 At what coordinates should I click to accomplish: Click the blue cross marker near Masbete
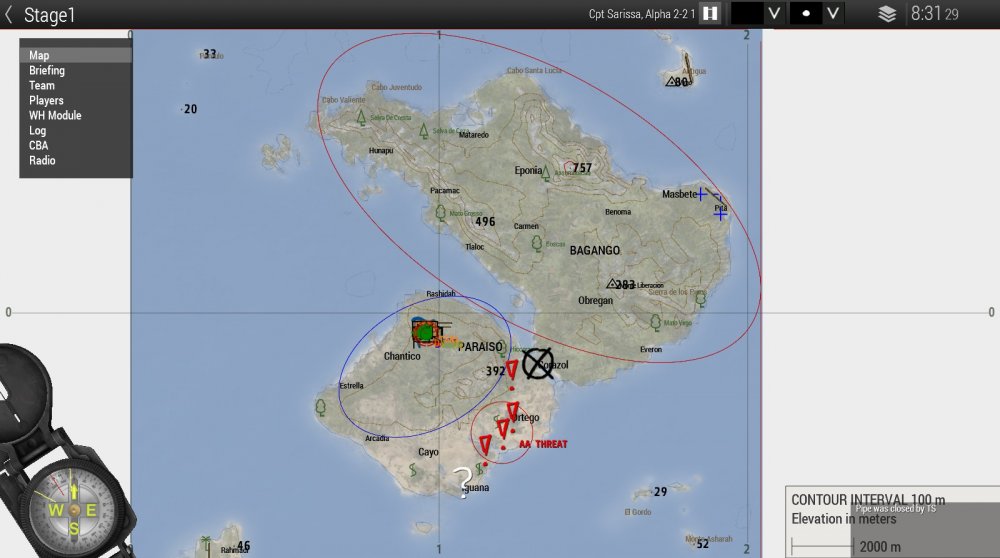coord(702,194)
